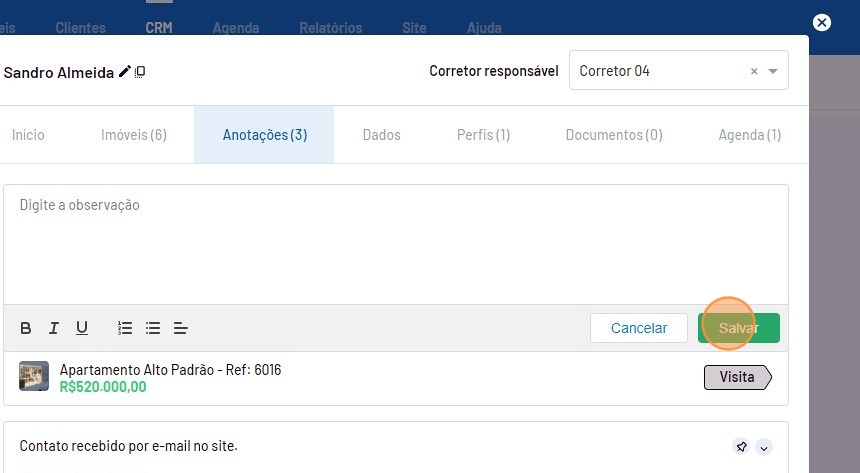
Task: Expand the e-mail contact note chevron
Action: click(x=764, y=447)
